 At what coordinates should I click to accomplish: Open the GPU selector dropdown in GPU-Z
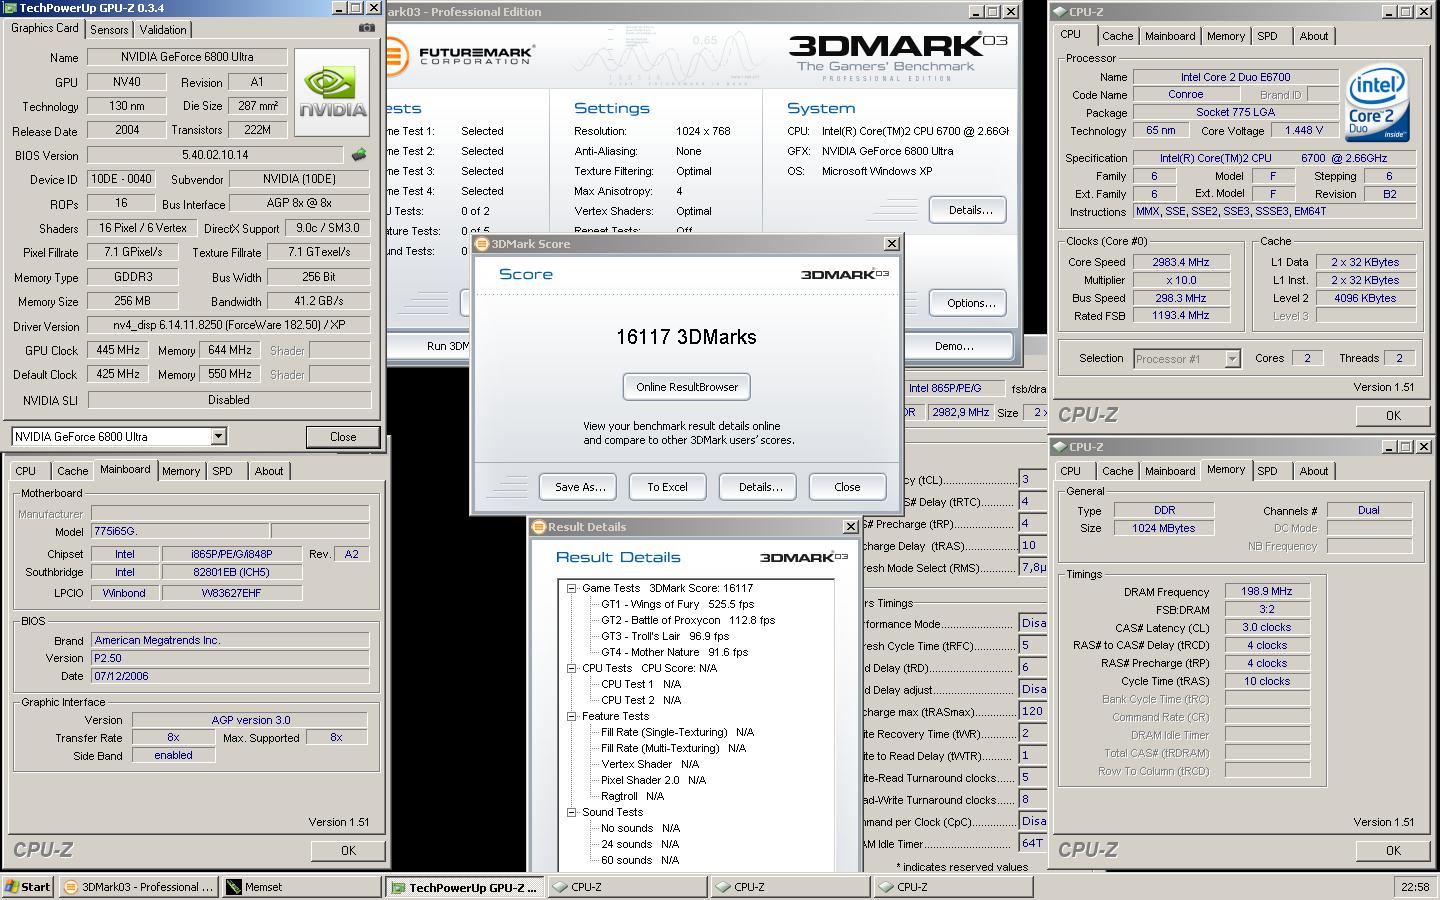coord(219,436)
